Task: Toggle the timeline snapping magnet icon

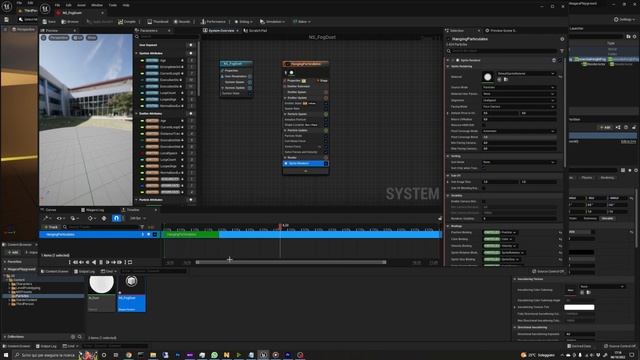Action: click(x=116, y=218)
